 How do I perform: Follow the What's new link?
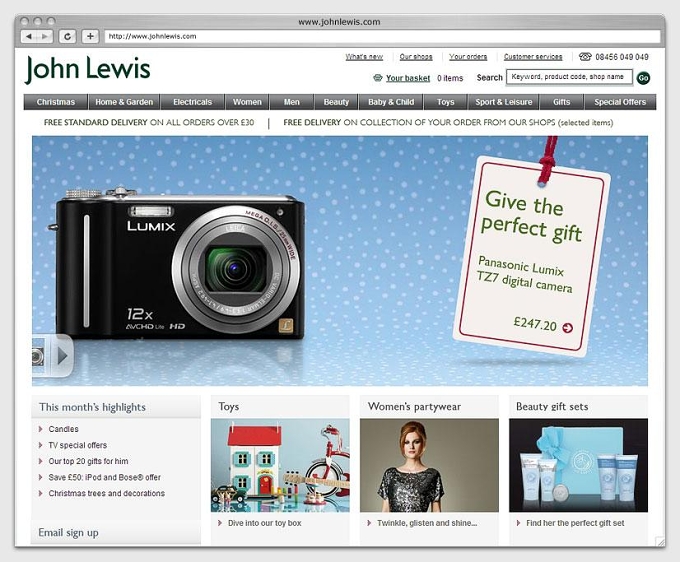(x=364, y=57)
